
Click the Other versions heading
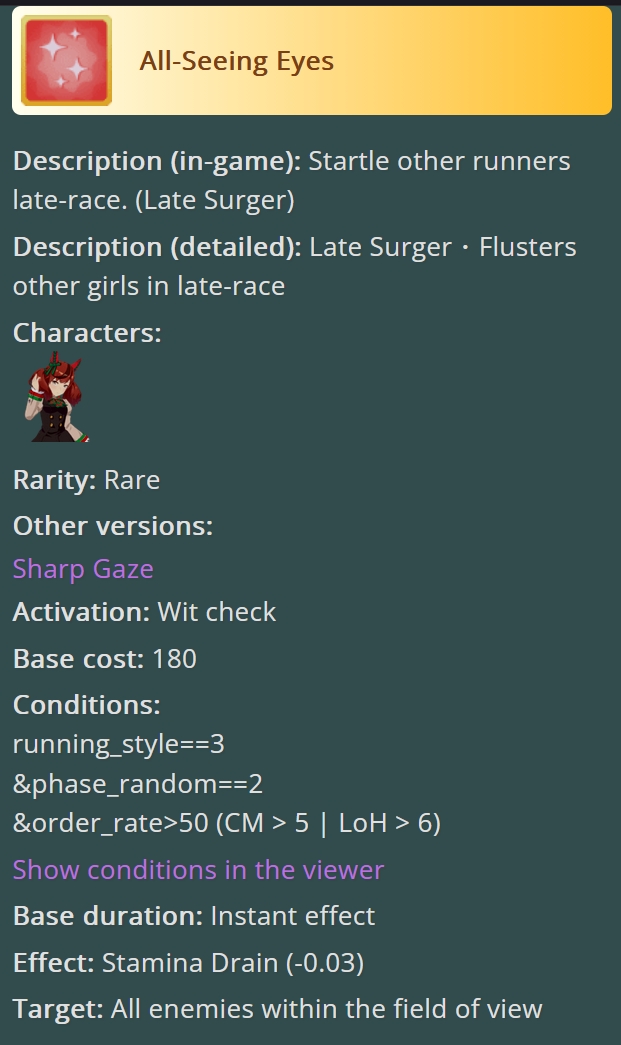pos(113,526)
